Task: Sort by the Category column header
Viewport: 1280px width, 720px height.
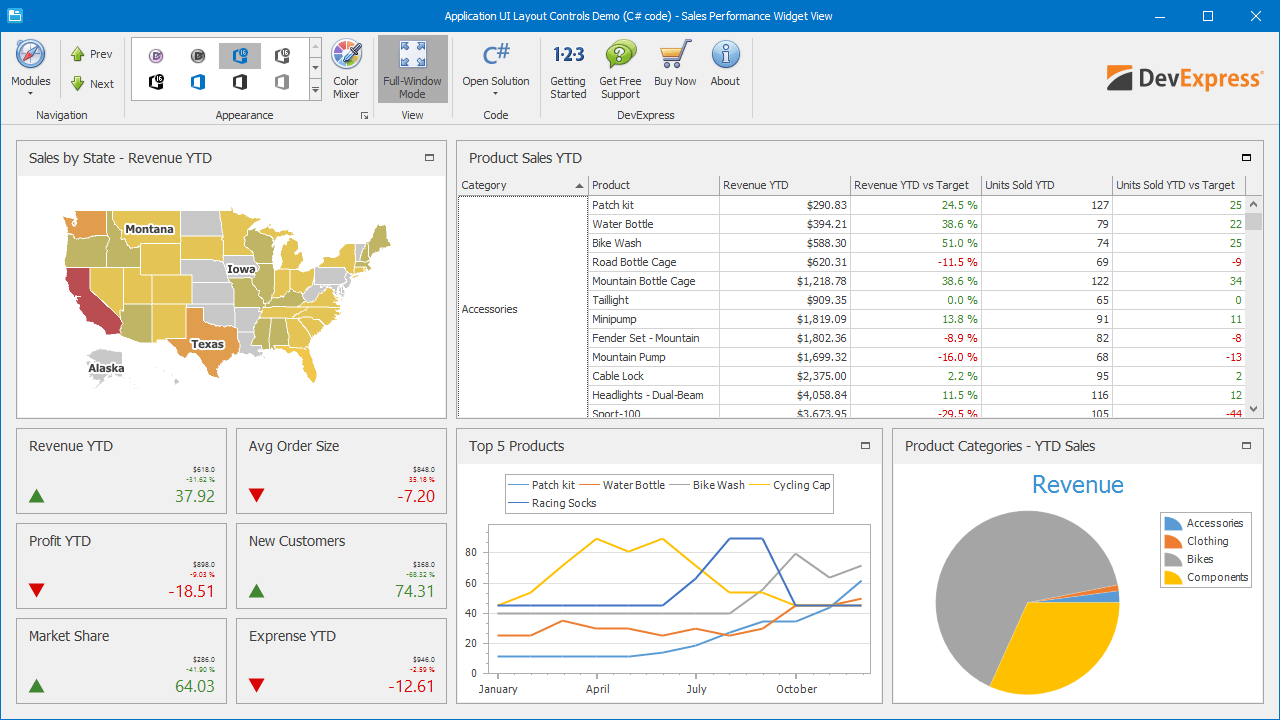Action: click(x=522, y=185)
